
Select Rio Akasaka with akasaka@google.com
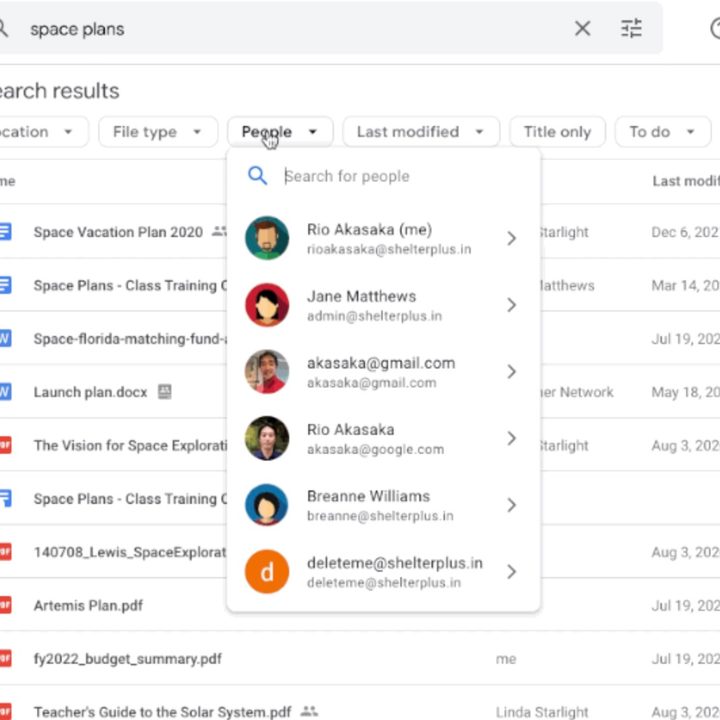[383, 439]
